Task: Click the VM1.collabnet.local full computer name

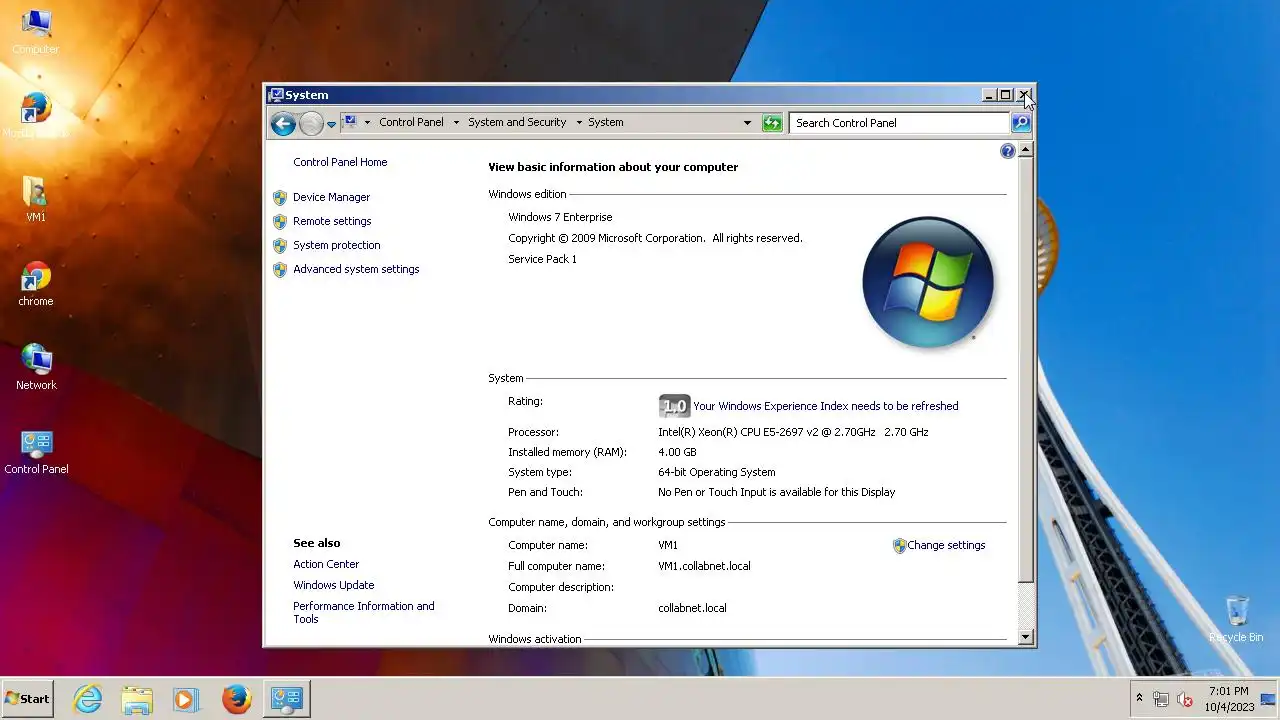Action: pyautogui.click(x=704, y=566)
